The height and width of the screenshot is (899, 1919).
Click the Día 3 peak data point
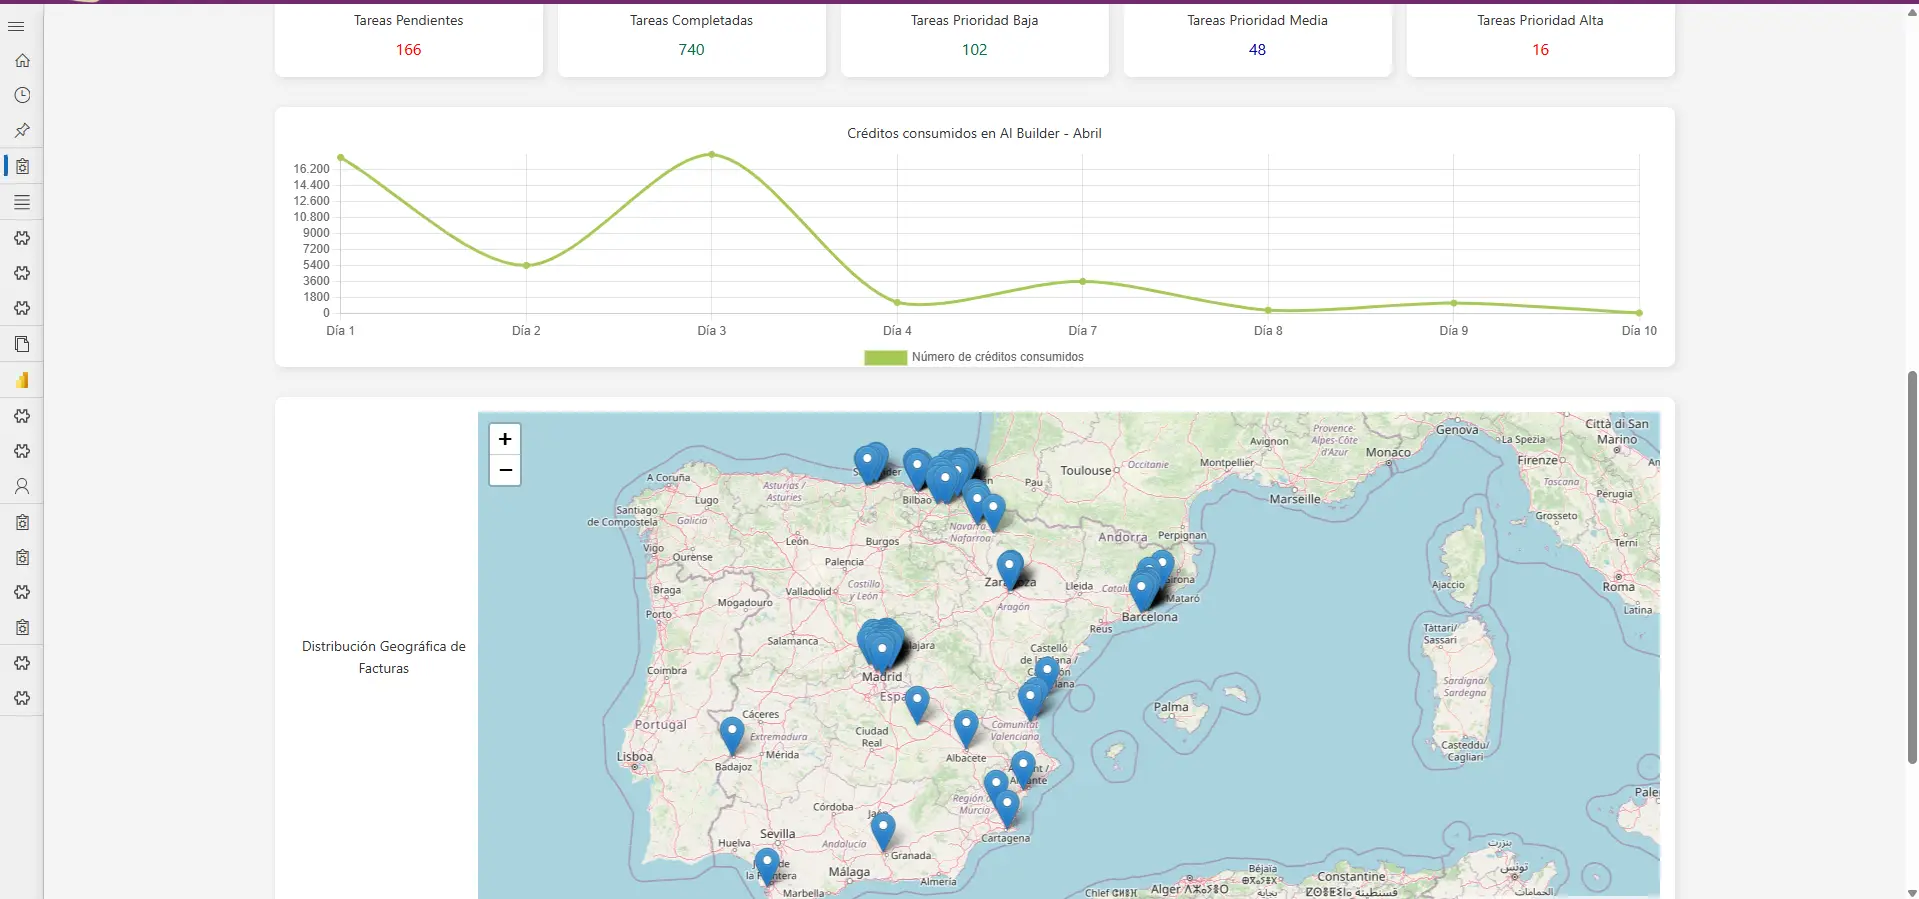point(712,154)
